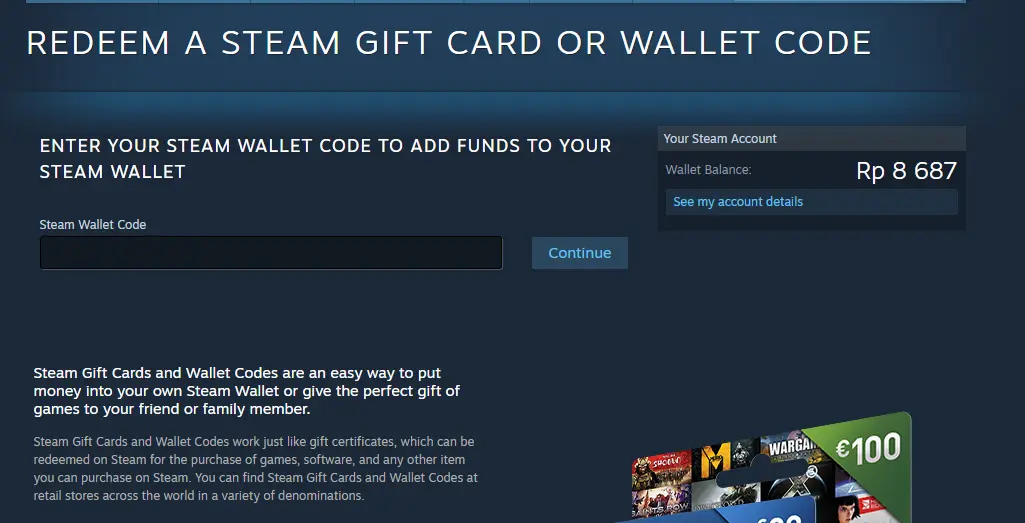Click the Steam Wallet Code input field
This screenshot has height=523, width=1025.
[x=271, y=253]
